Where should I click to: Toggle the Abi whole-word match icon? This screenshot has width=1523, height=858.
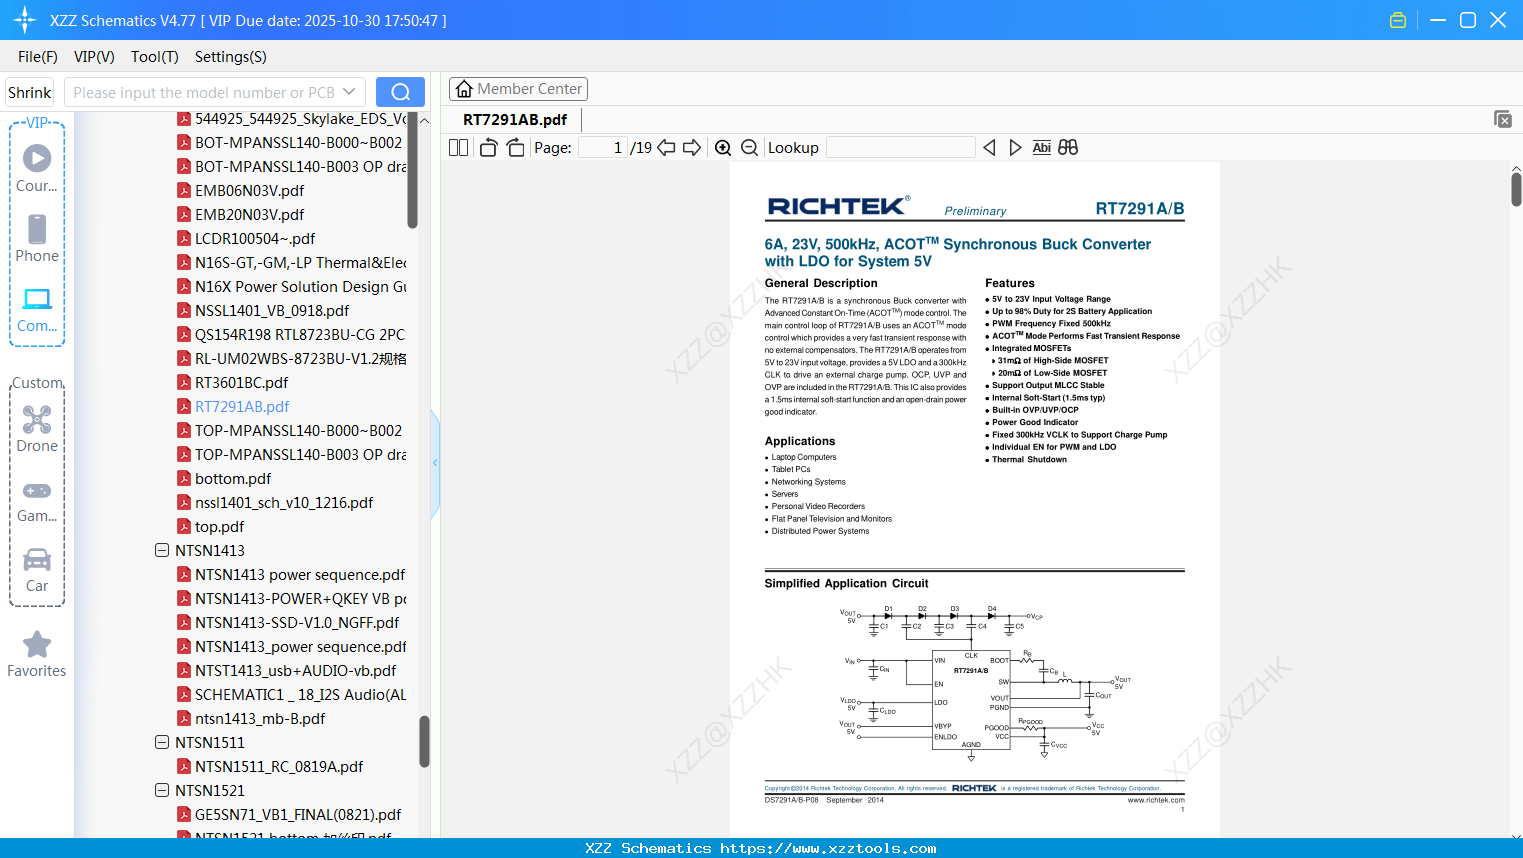[1042, 148]
